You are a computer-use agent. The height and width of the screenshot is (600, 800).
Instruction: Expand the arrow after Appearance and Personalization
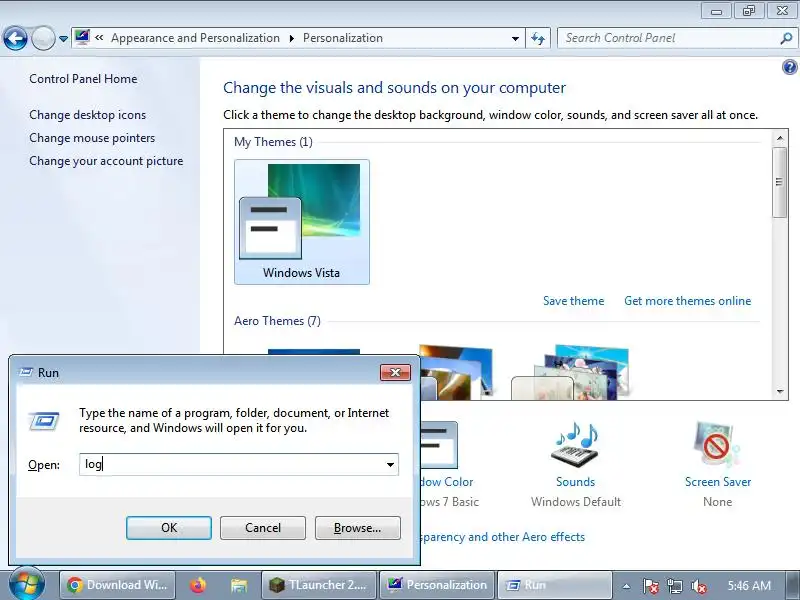coord(291,38)
